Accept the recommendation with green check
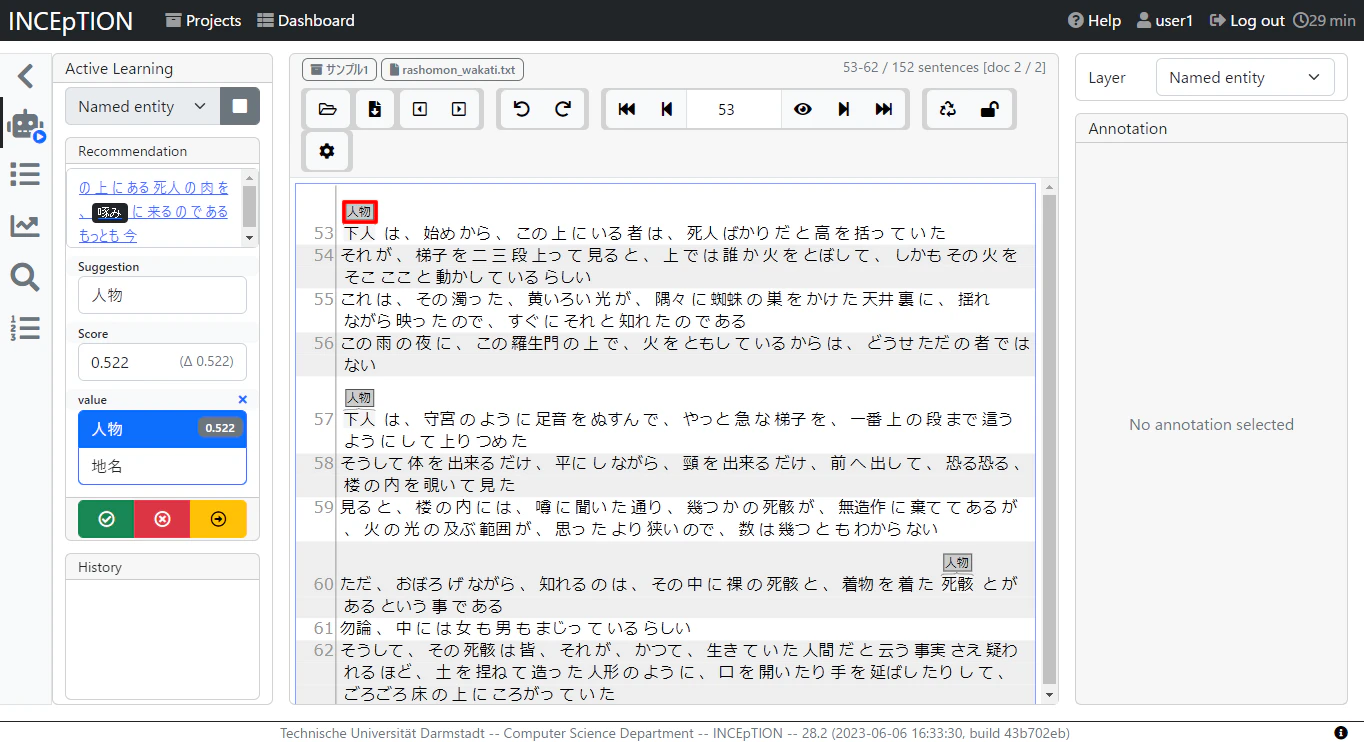 [106, 519]
